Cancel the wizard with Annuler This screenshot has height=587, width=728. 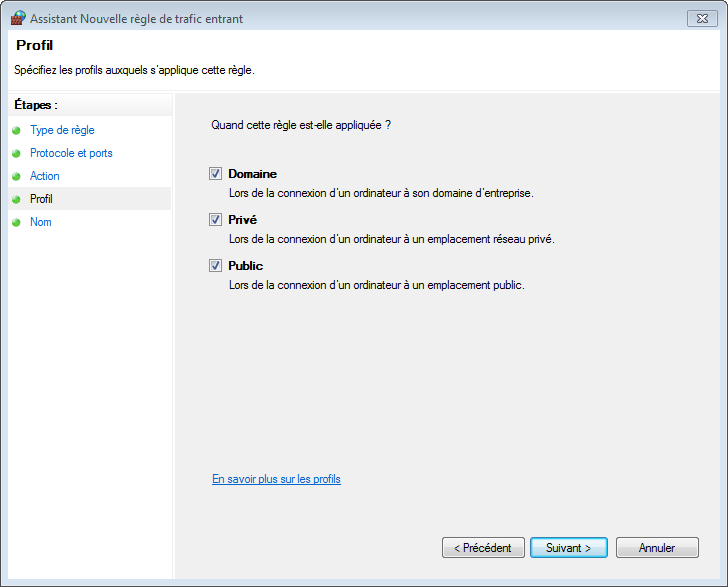click(657, 548)
